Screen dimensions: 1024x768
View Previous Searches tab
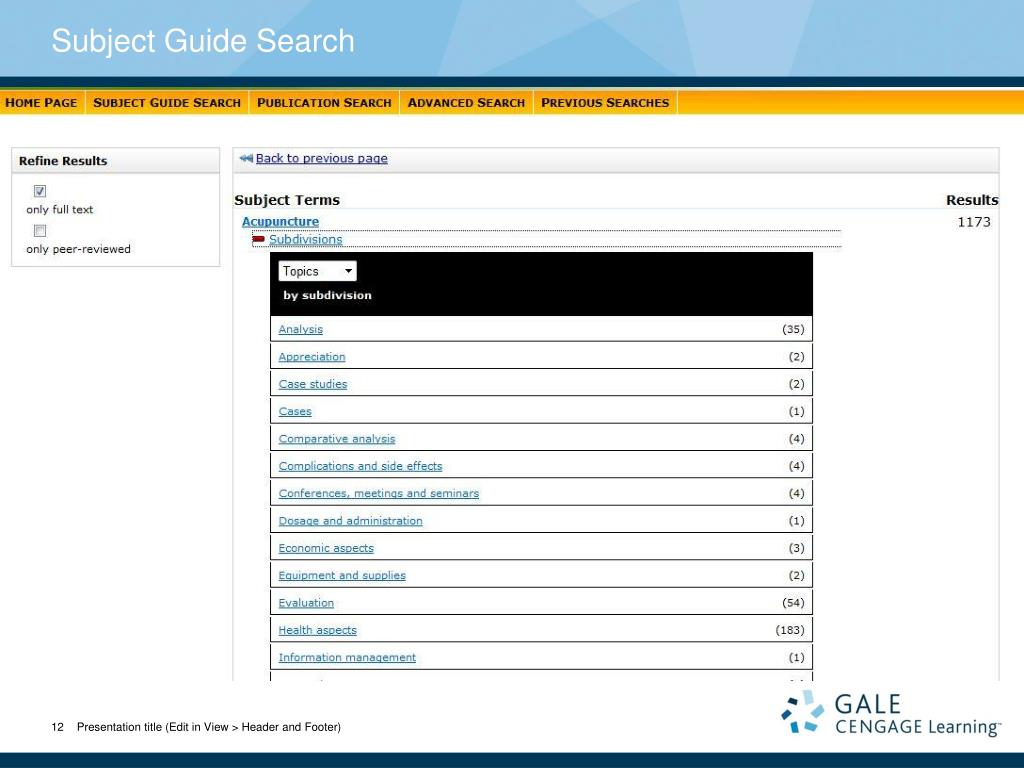pyautogui.click(x=605, y=103)
